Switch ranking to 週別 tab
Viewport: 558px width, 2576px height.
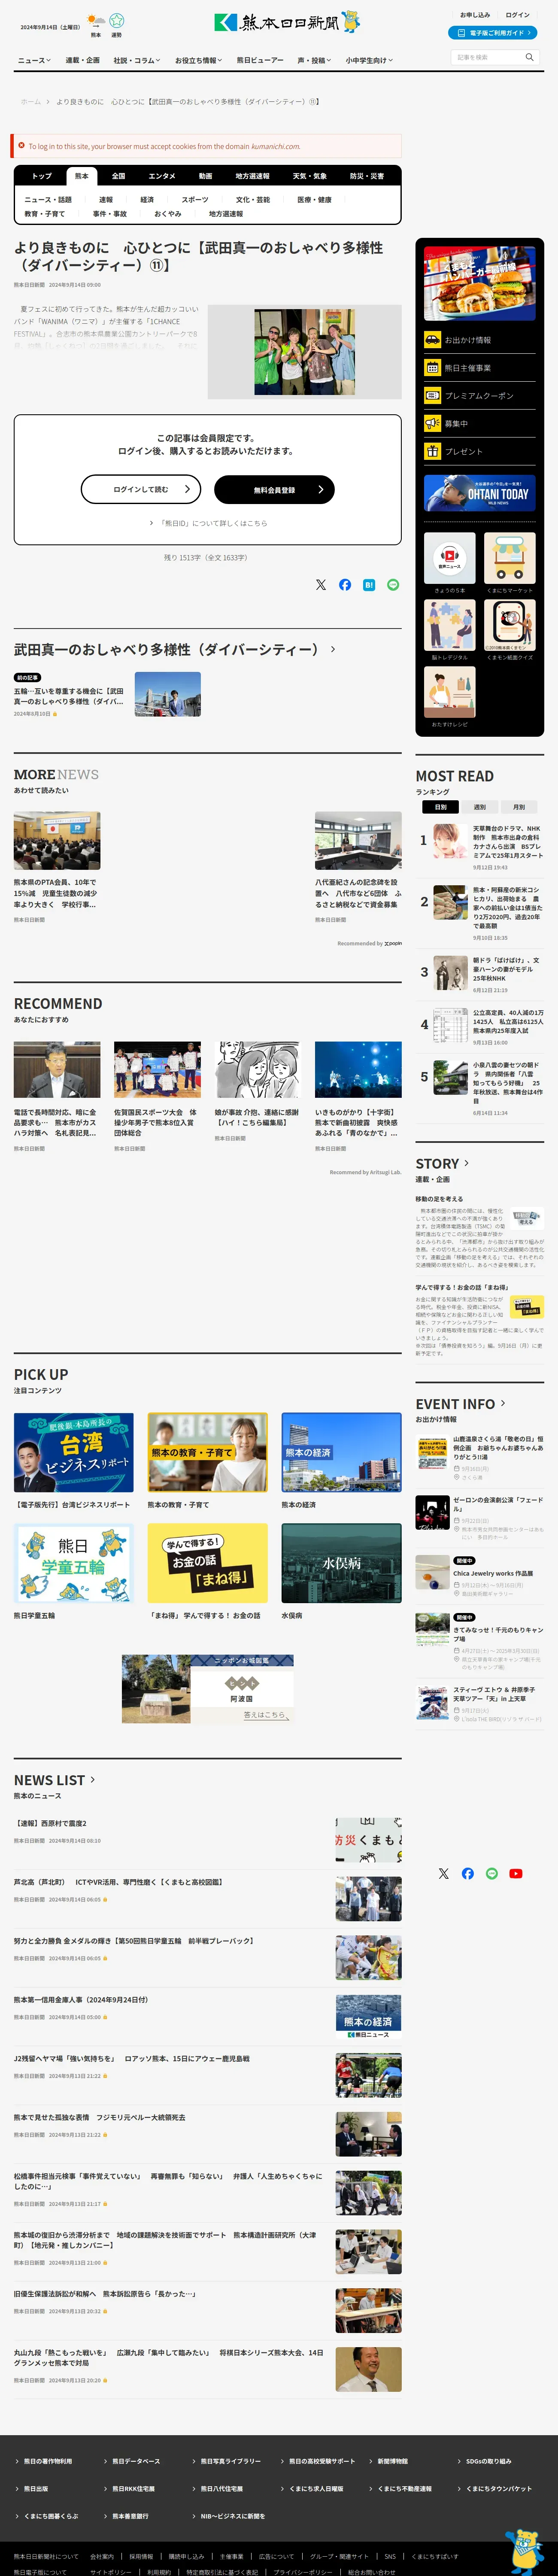pyautogui.click(x=479, y=807)
